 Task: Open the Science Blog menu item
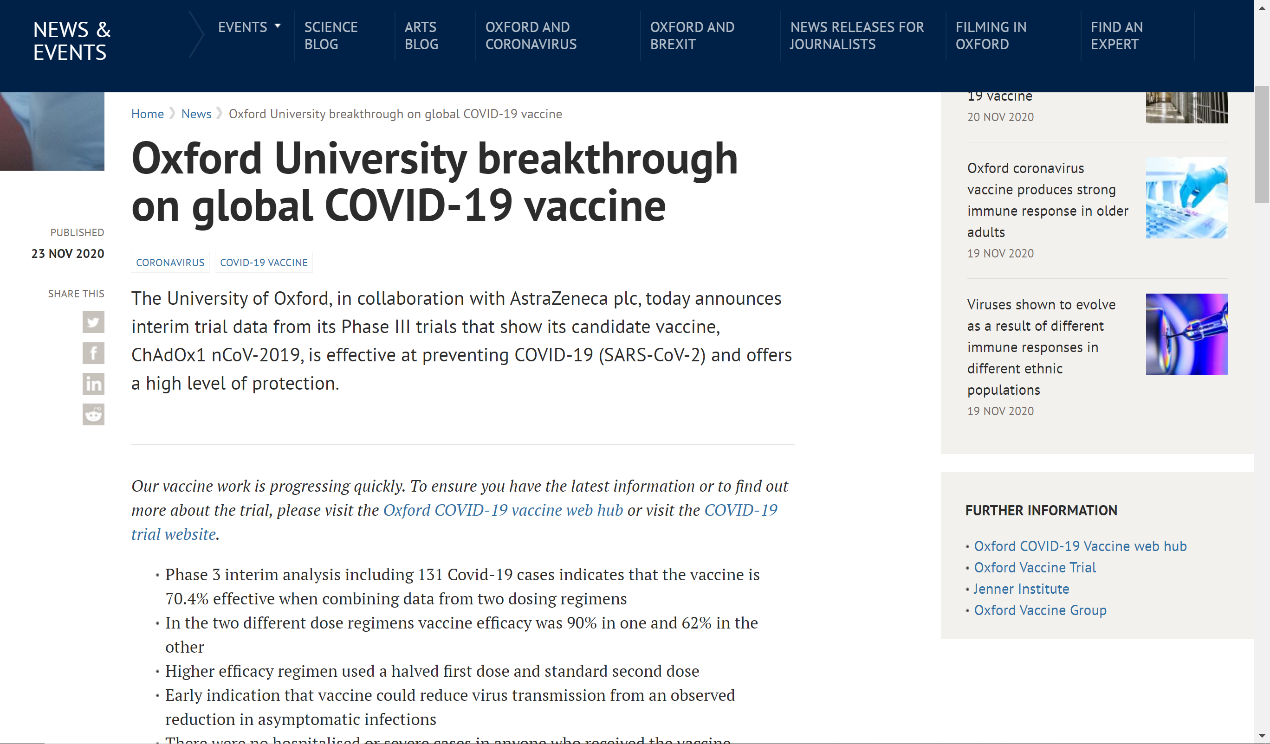(x=331, y=35)
